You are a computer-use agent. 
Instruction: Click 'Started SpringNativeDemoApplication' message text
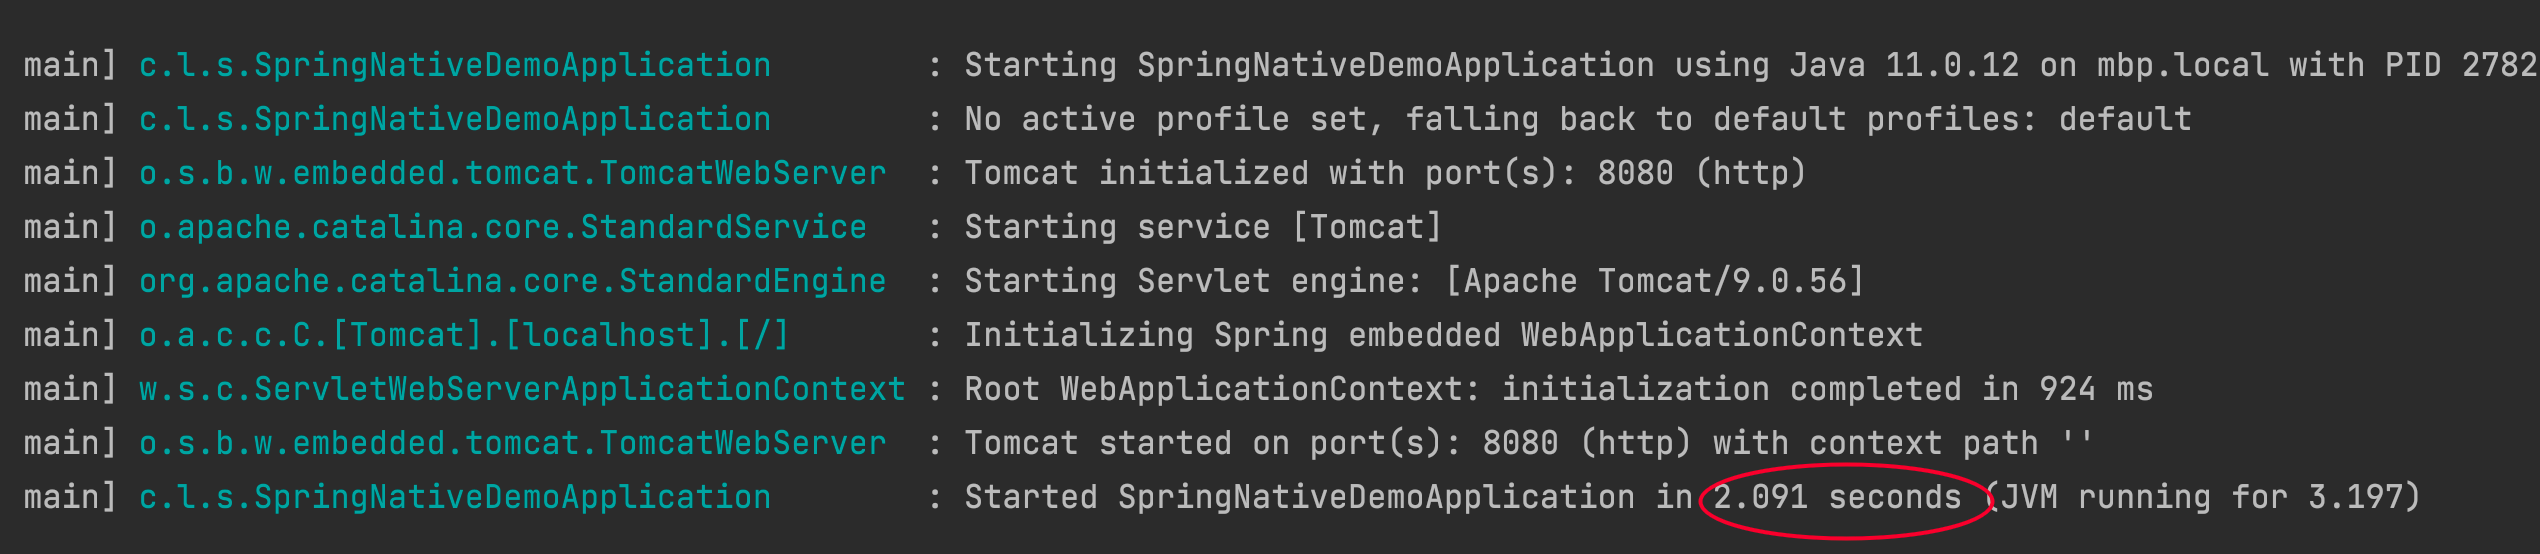1299,497
